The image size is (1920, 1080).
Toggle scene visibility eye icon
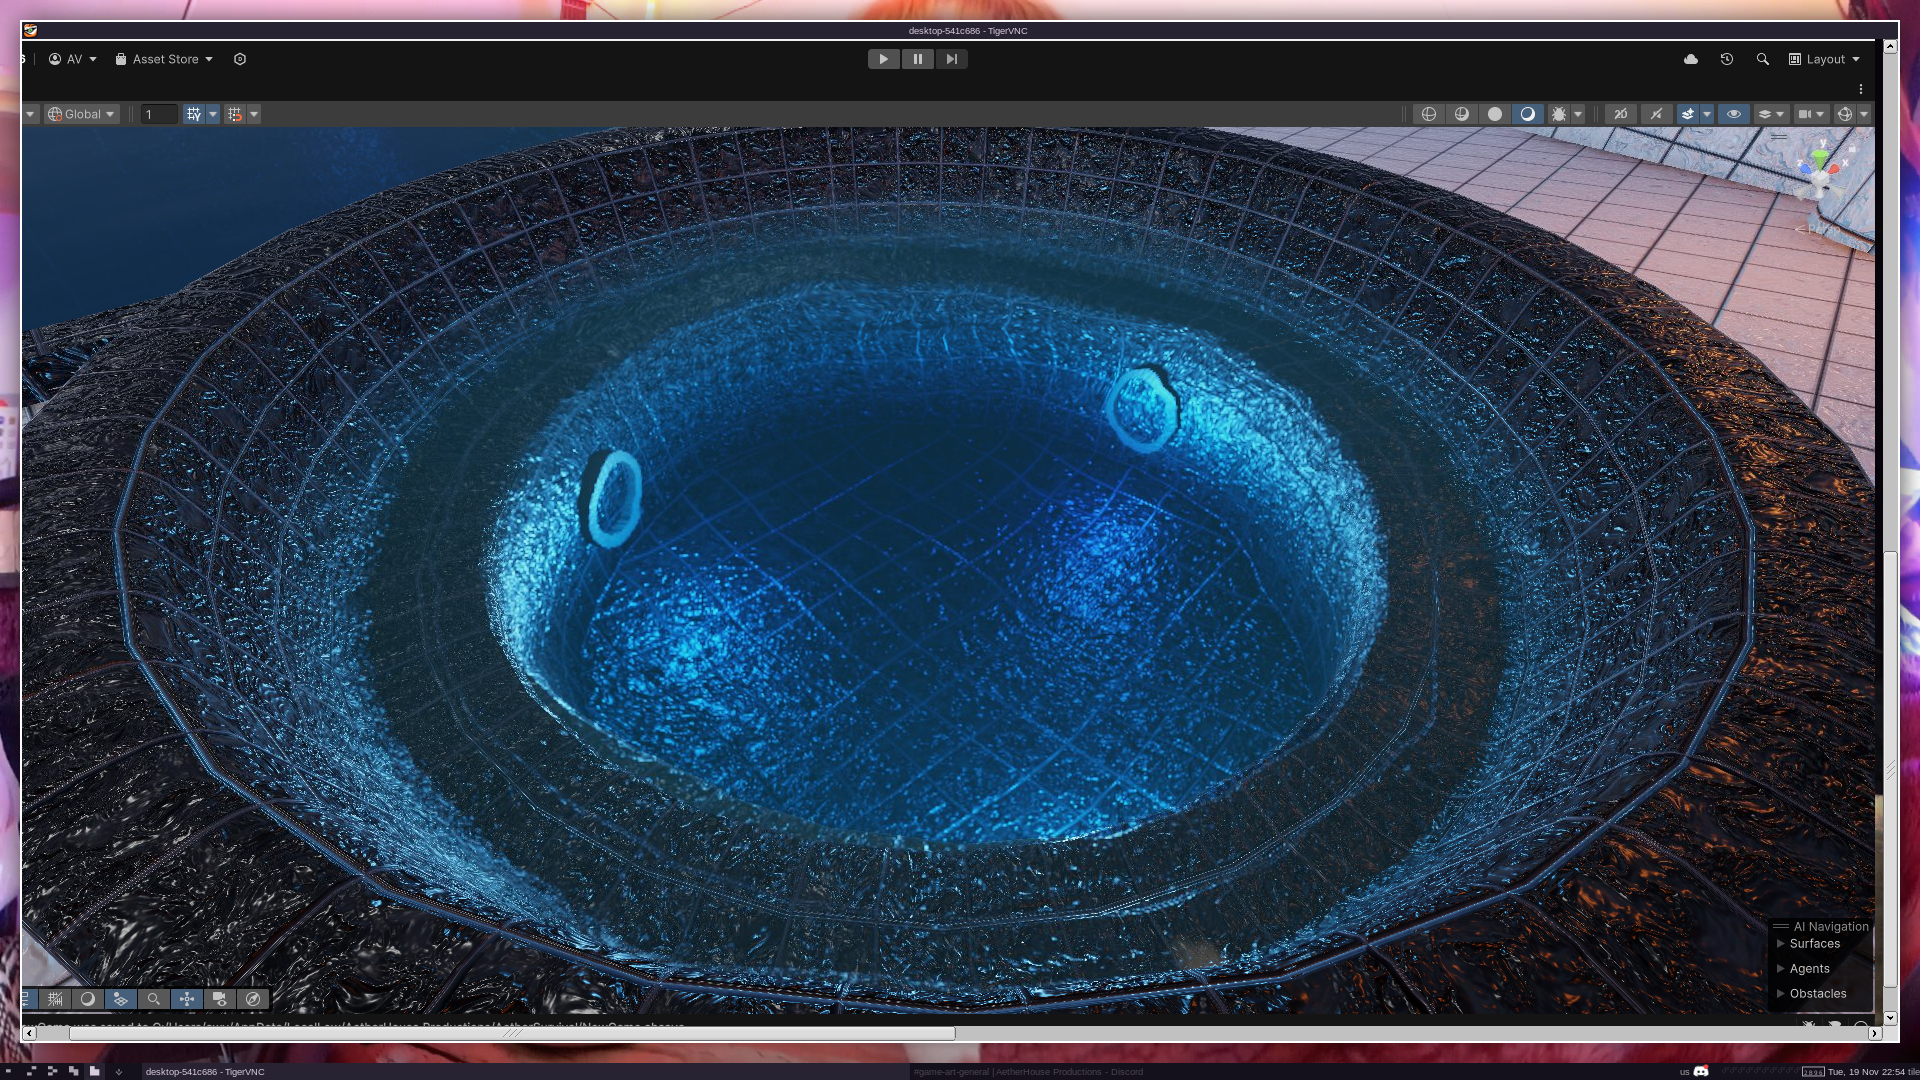pos(1733,114)
